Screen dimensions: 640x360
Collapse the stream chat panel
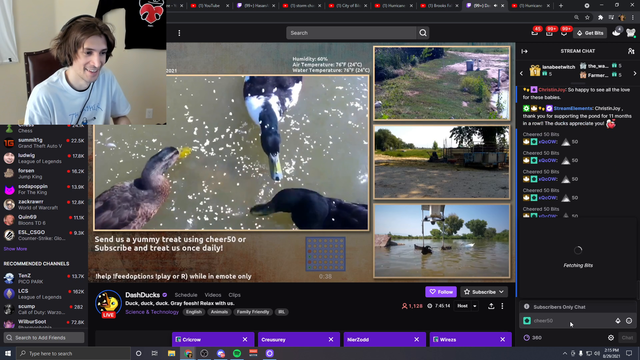click(x=524, y=51)
